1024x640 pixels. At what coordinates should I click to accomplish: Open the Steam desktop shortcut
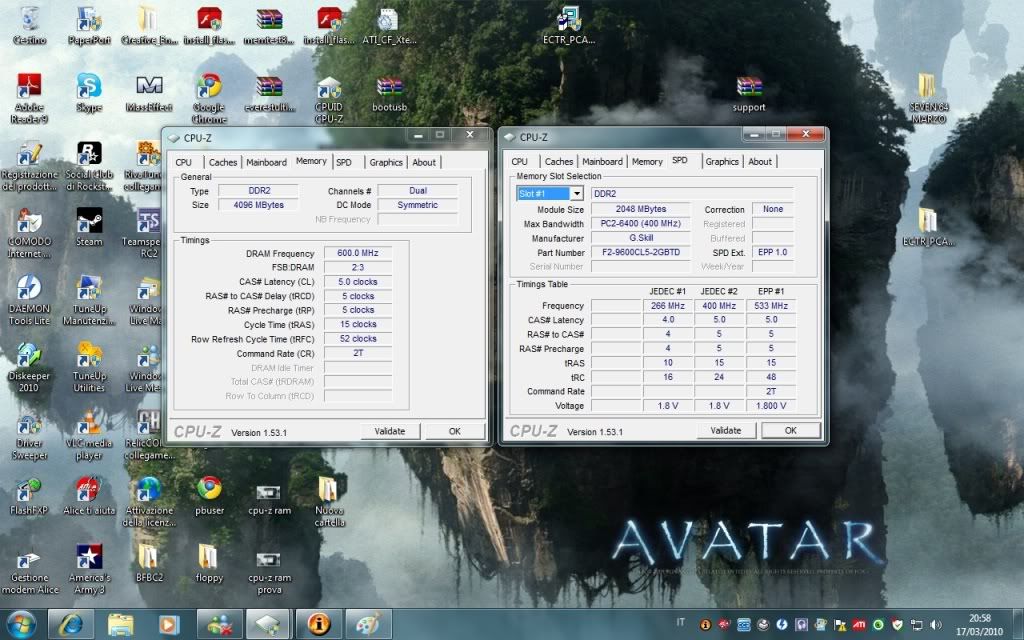89,222
